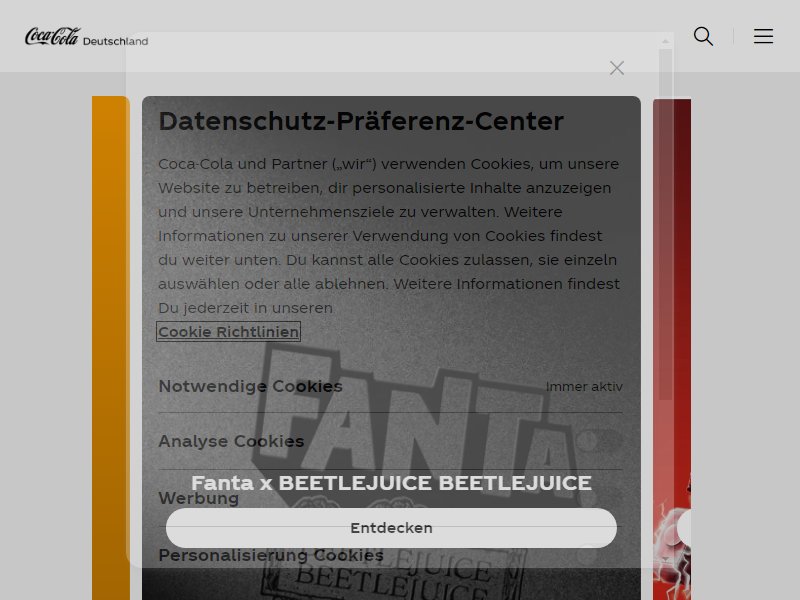Click the cookie dialog scrollbar up arrow

[x=665, y=41]
